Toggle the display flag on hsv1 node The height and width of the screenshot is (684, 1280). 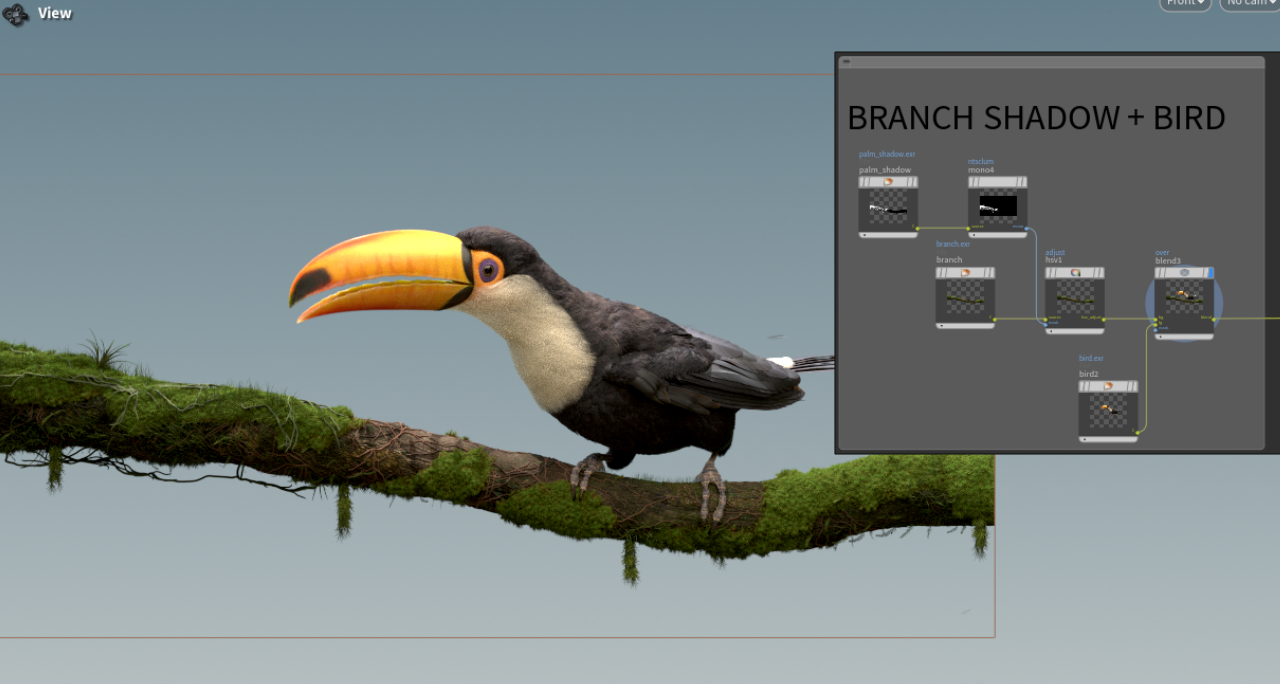1100,272
